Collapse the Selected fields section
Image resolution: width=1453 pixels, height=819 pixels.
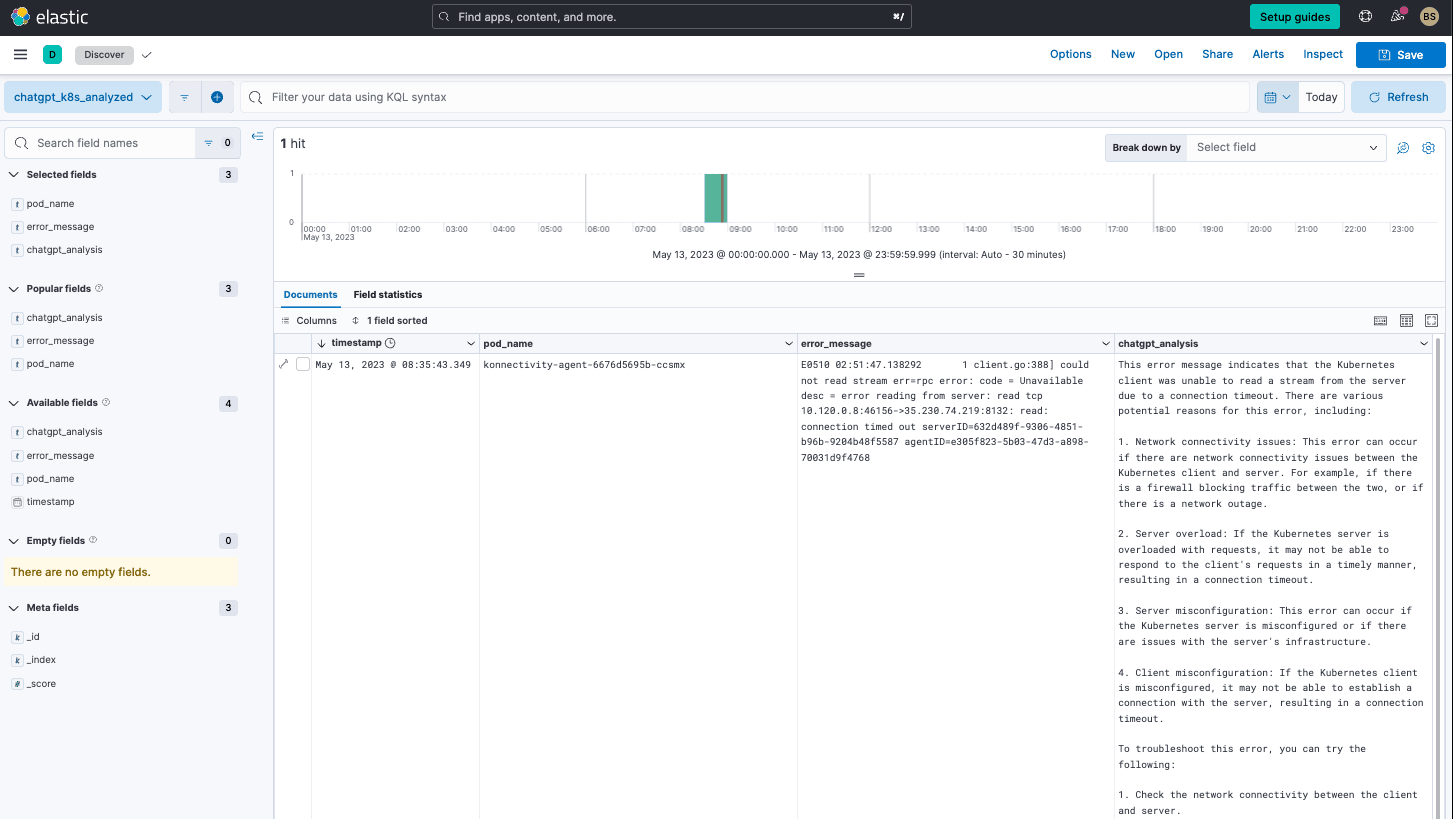coord(14,175)
